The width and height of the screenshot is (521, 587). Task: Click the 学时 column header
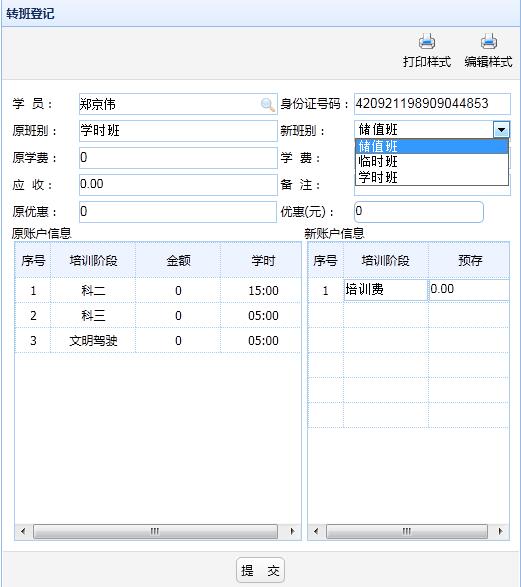click(263, 260)
